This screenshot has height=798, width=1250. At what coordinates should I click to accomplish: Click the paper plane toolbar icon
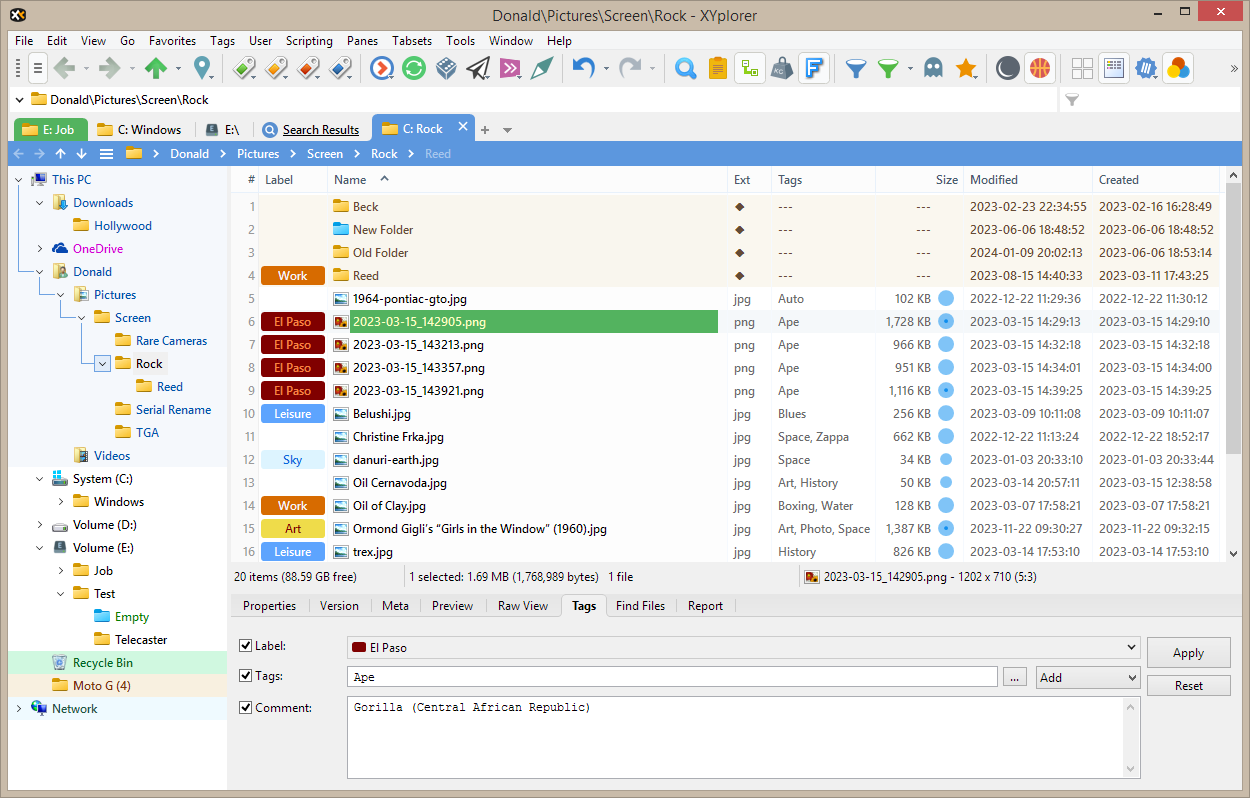coord(478,68)
